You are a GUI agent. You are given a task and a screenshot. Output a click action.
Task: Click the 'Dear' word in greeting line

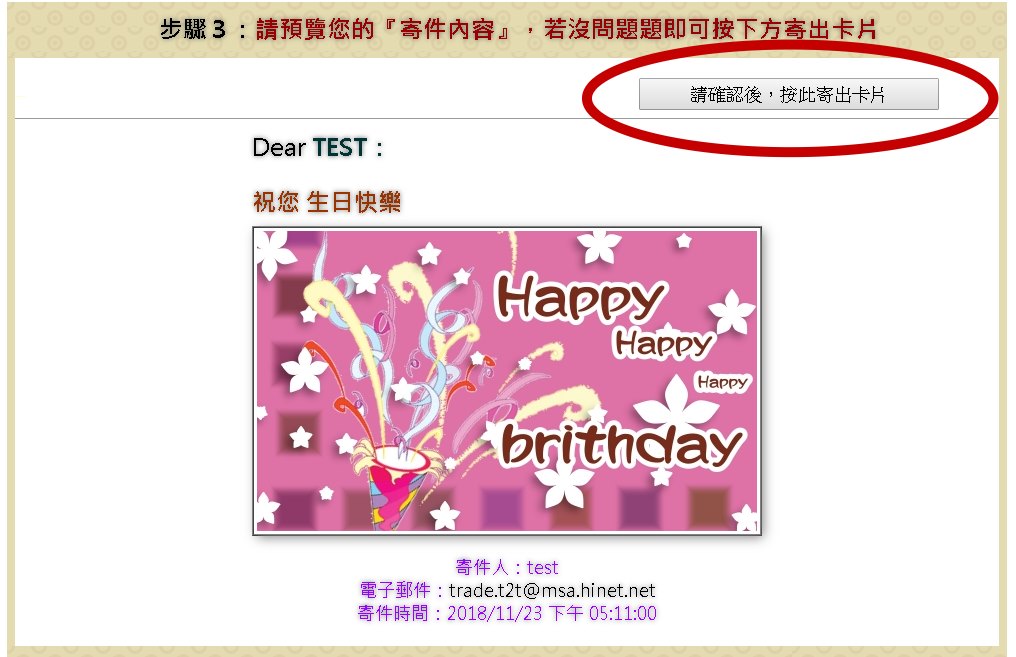pyautogui.click(x=279, y=148)
